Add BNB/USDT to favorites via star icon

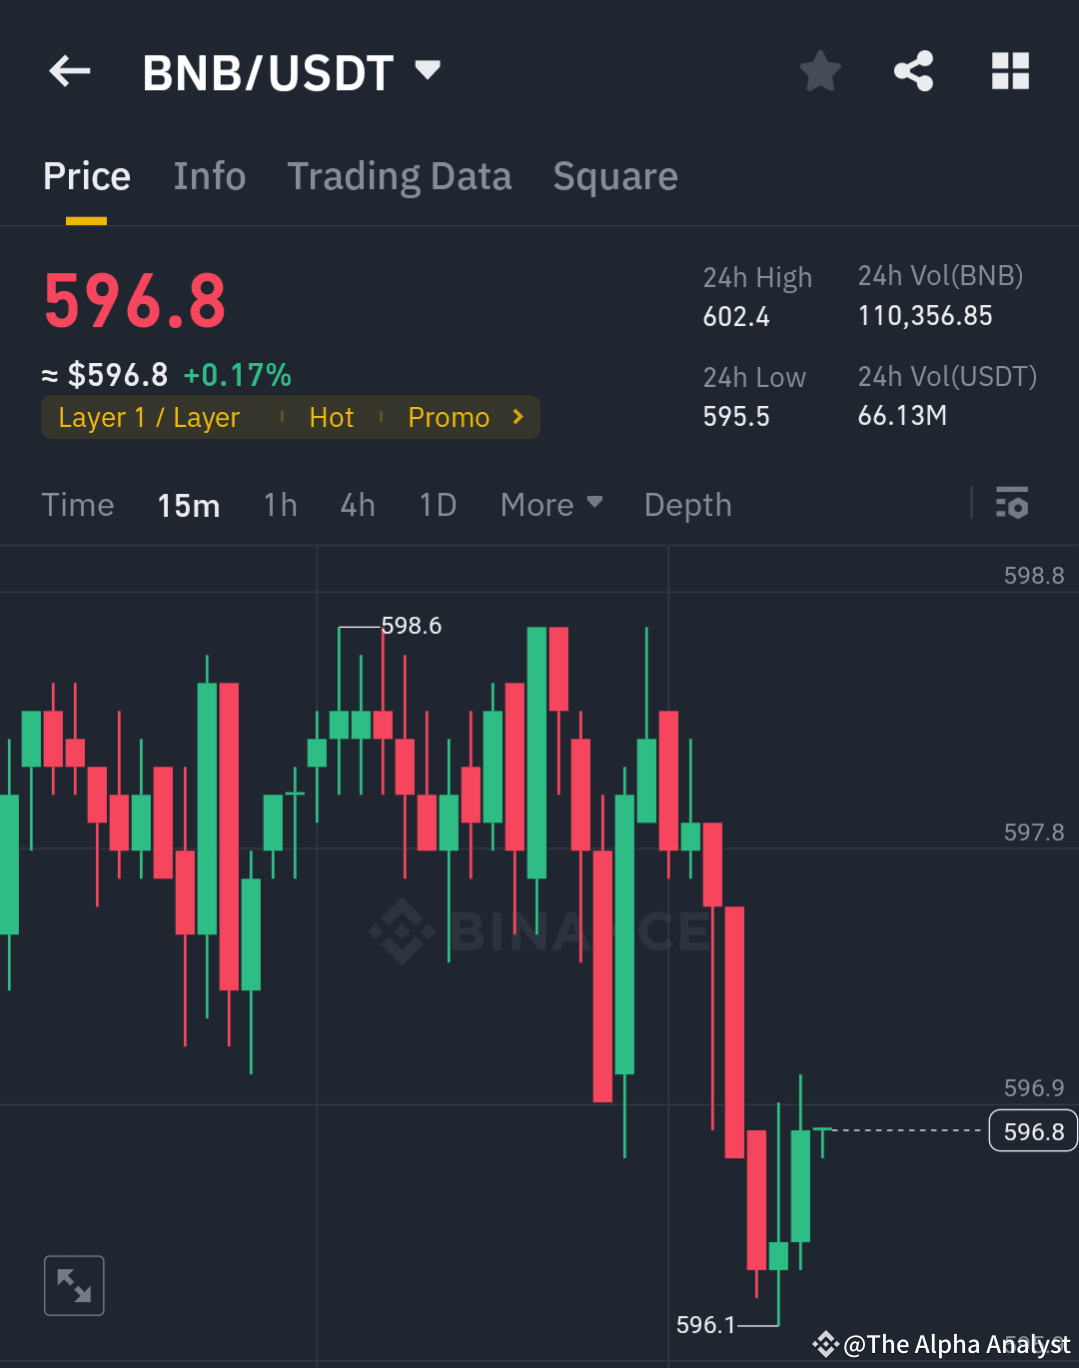(819, 70)
